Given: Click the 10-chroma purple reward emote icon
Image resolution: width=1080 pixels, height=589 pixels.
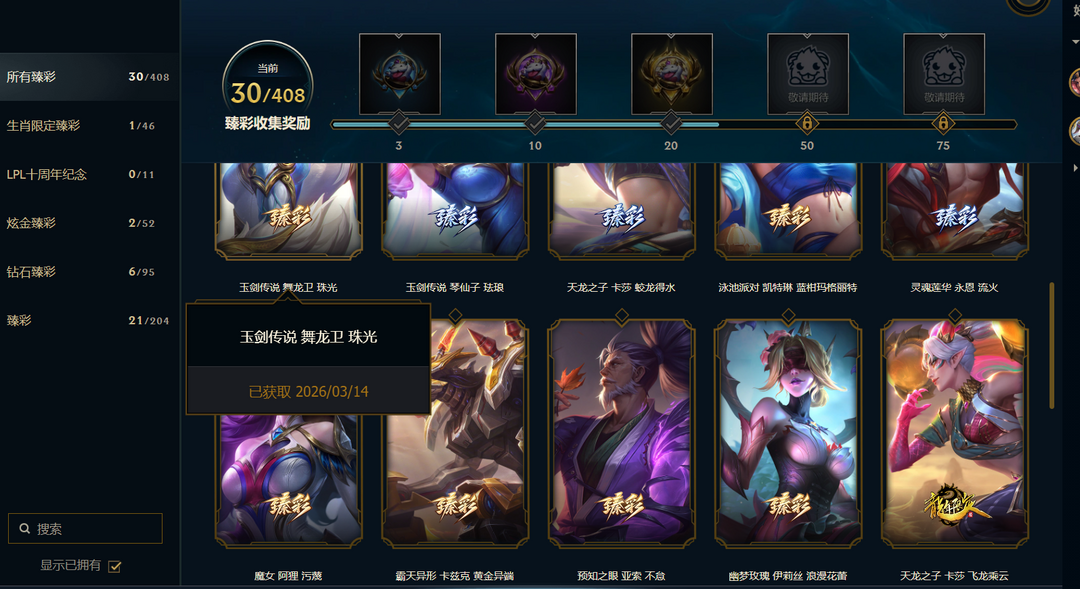Looking at the screenshot, I should (x=536, y=74).
